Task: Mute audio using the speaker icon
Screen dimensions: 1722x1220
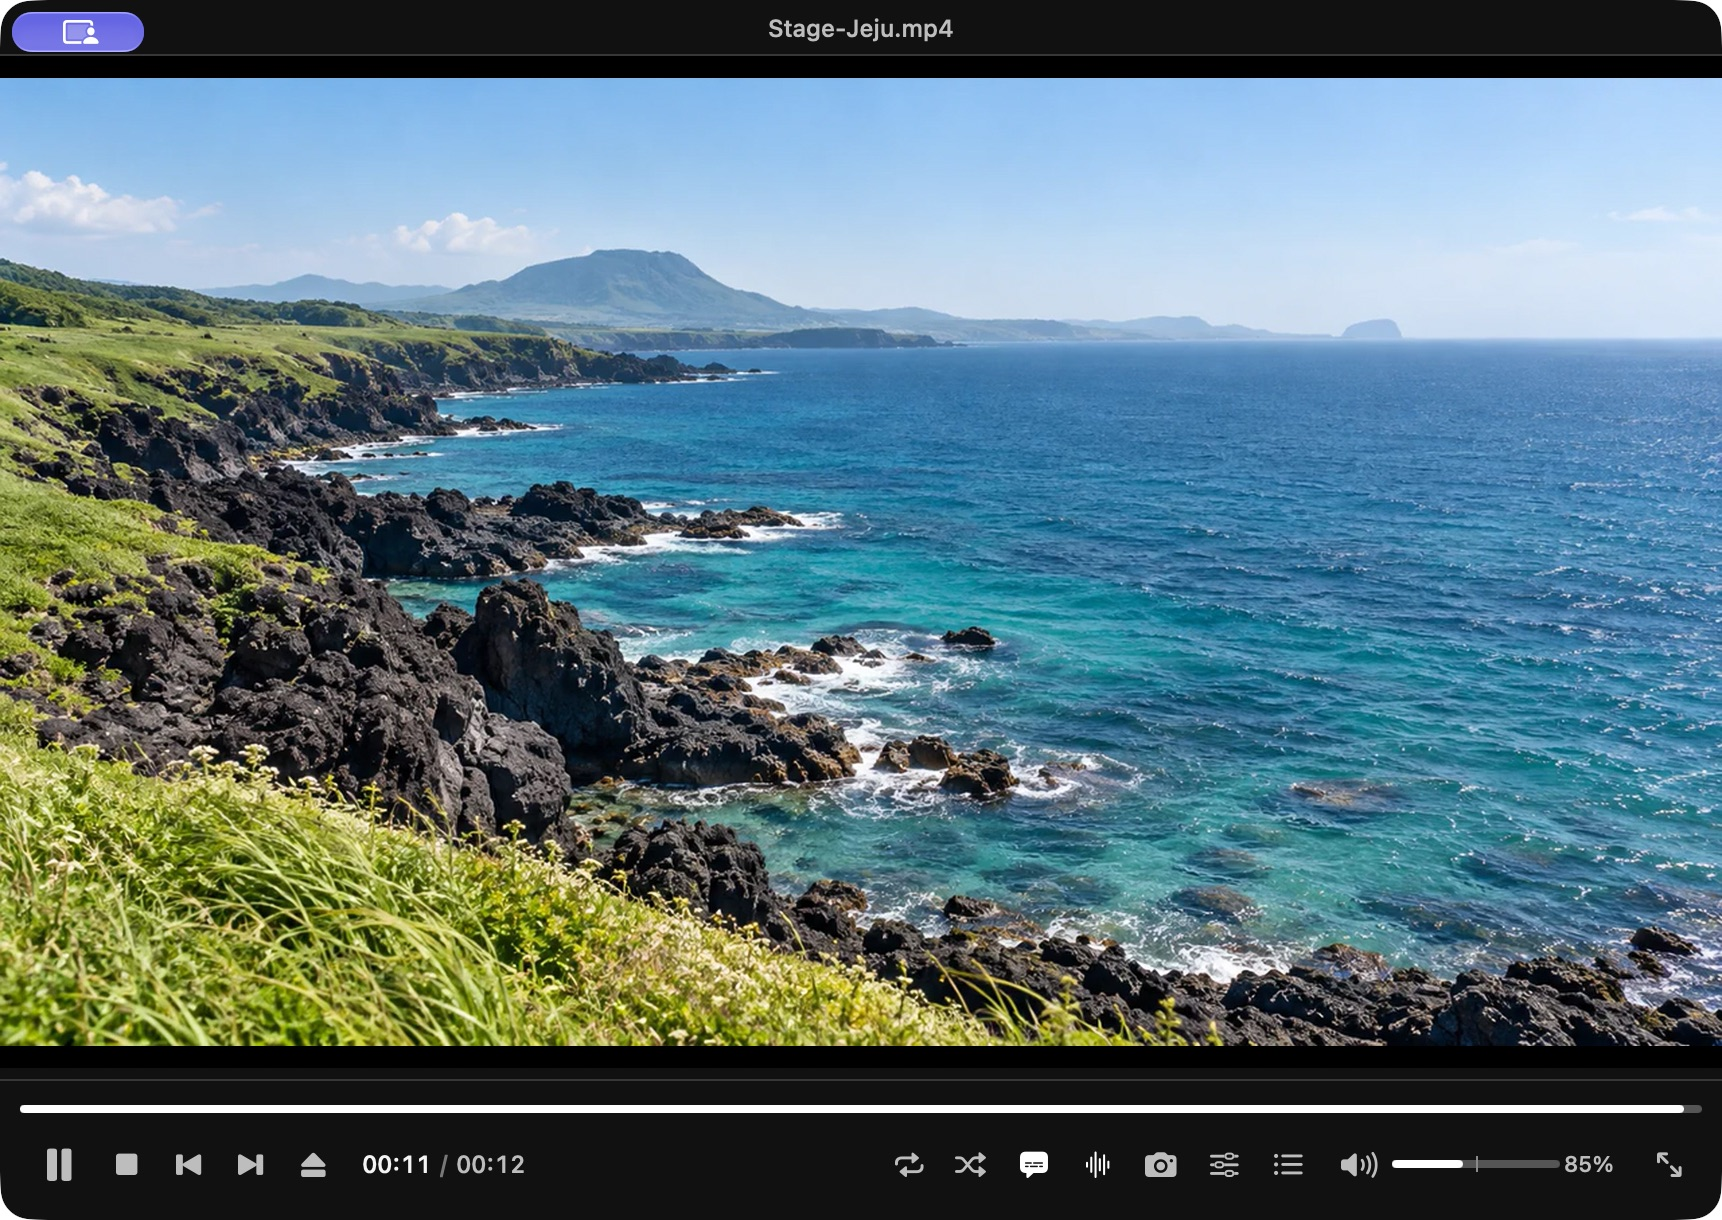Action: coord(1359,1165)
